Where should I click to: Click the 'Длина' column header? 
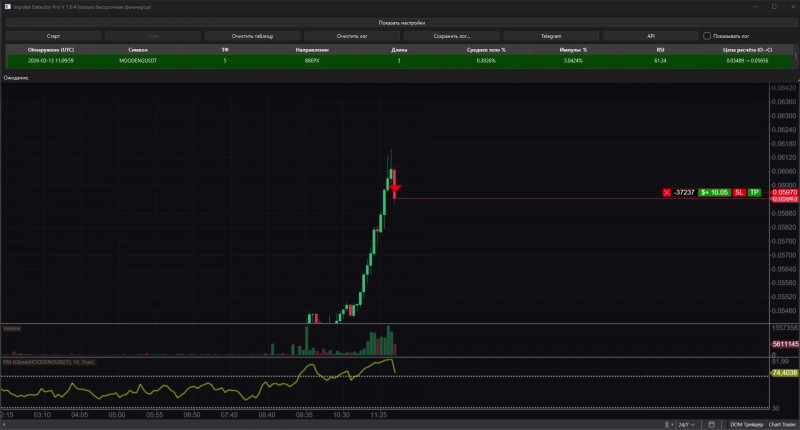399,50
